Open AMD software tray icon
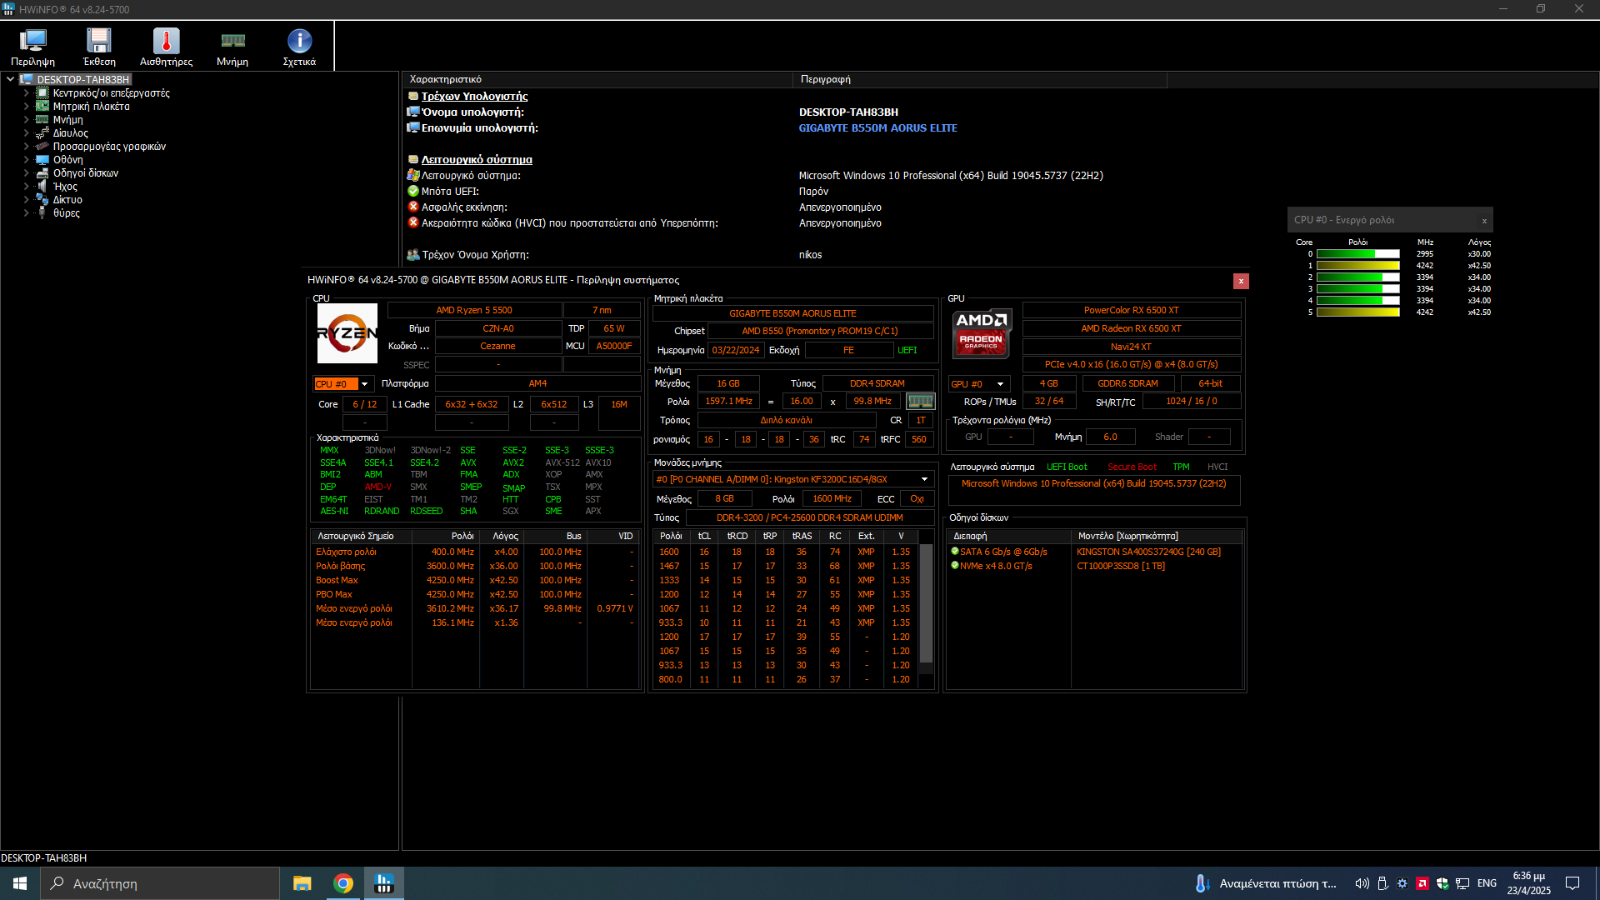This screenshot has height=900, width=1600. 1422,883
